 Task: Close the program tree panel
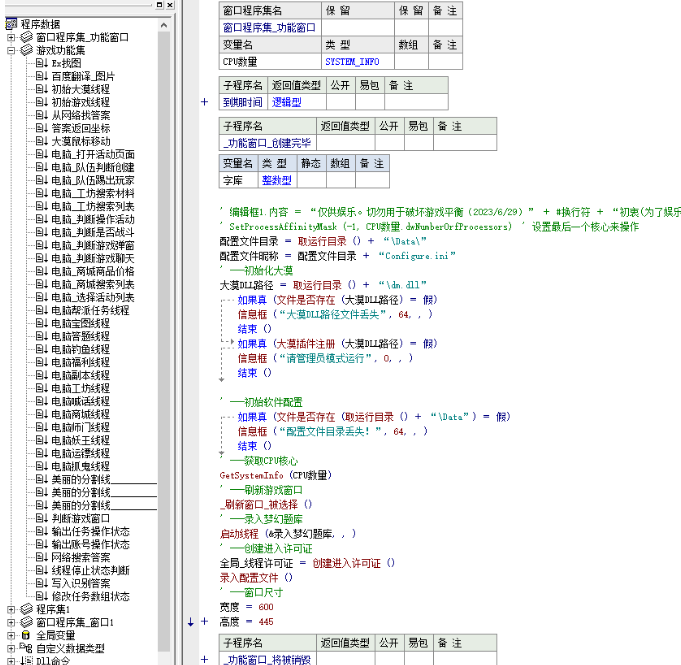pyautogui.click(x=169, y=7)
